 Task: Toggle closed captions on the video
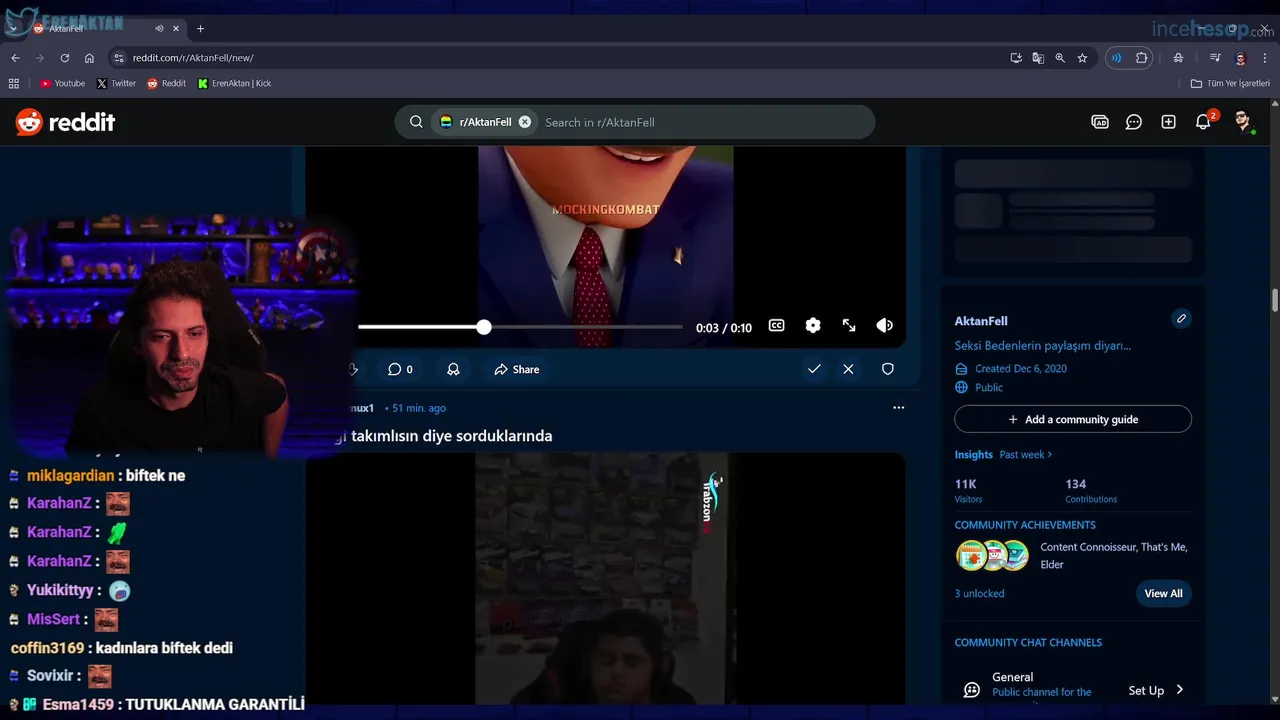[776, 325]
